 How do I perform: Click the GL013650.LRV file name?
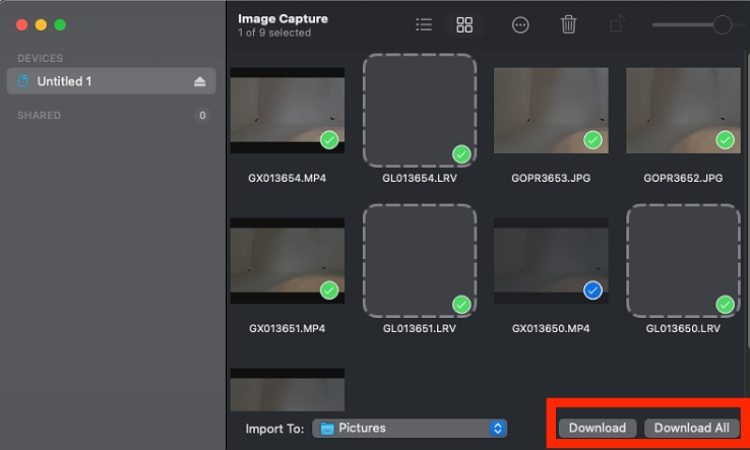click(x=683, y=329)
